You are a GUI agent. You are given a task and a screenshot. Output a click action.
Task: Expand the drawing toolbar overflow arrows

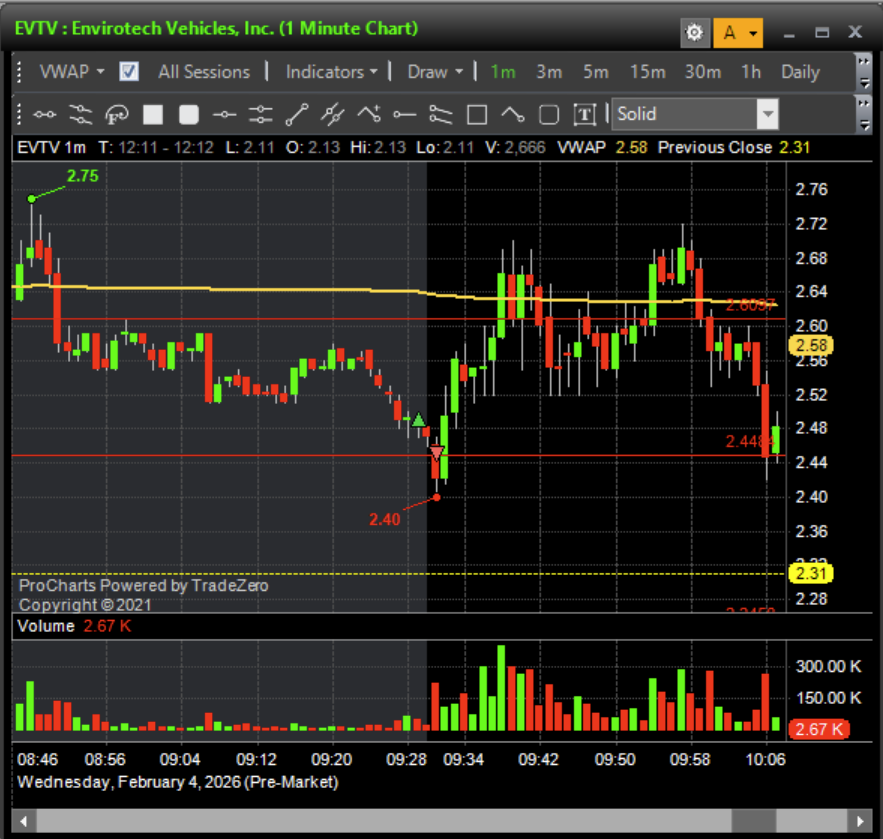(863, 114)
